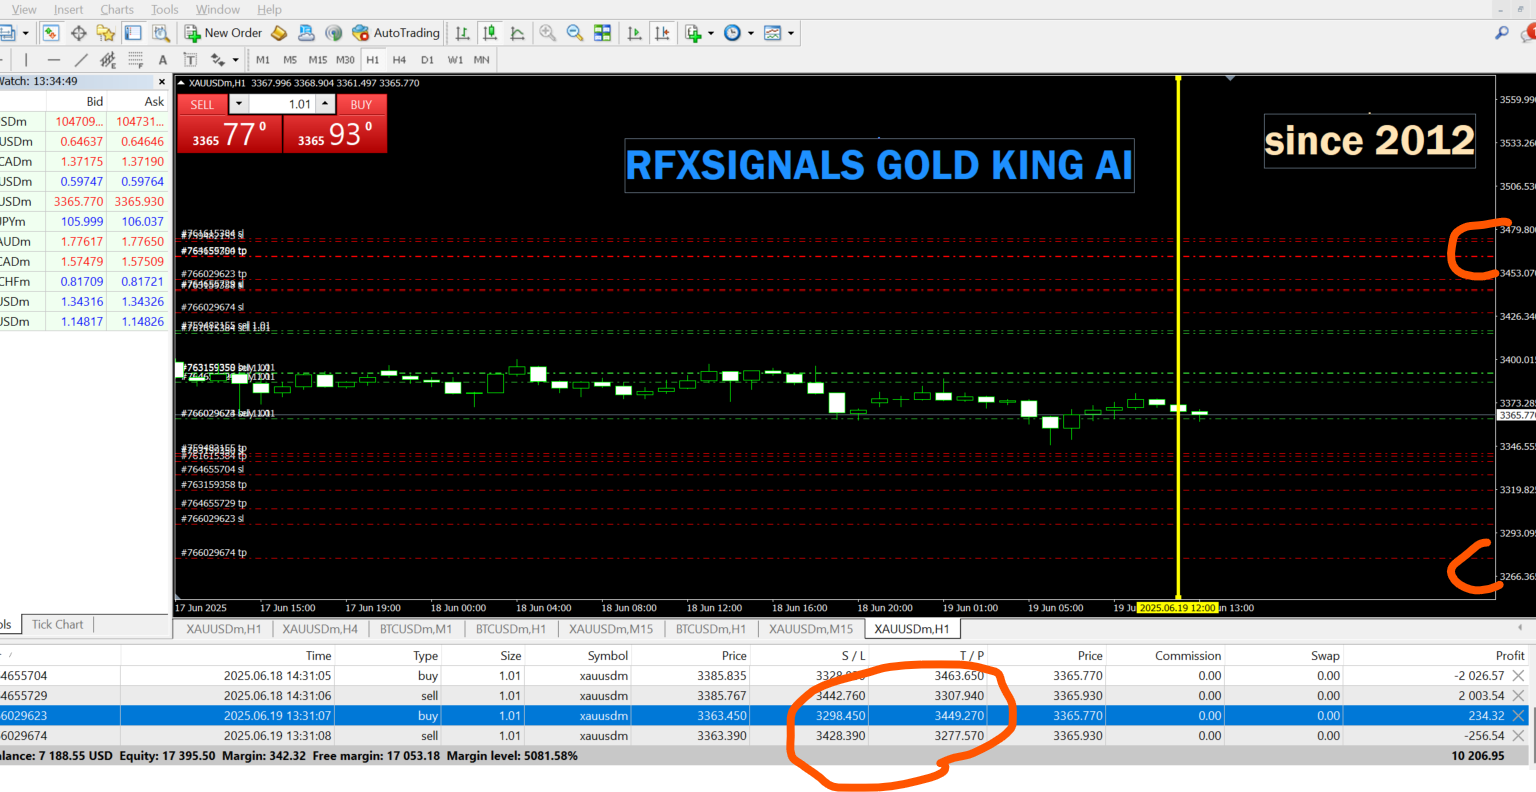The width and height of the screenshot is (1536, 792).
Task: Switch to the Tick Chart tab
Action: (x=58, y=625)
